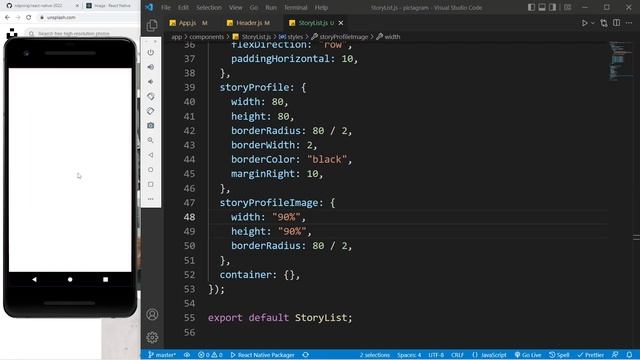Click the emulator toolbar home circle
Image resolution: width=640 pixels, height=360 pixels.
[151, 170]
